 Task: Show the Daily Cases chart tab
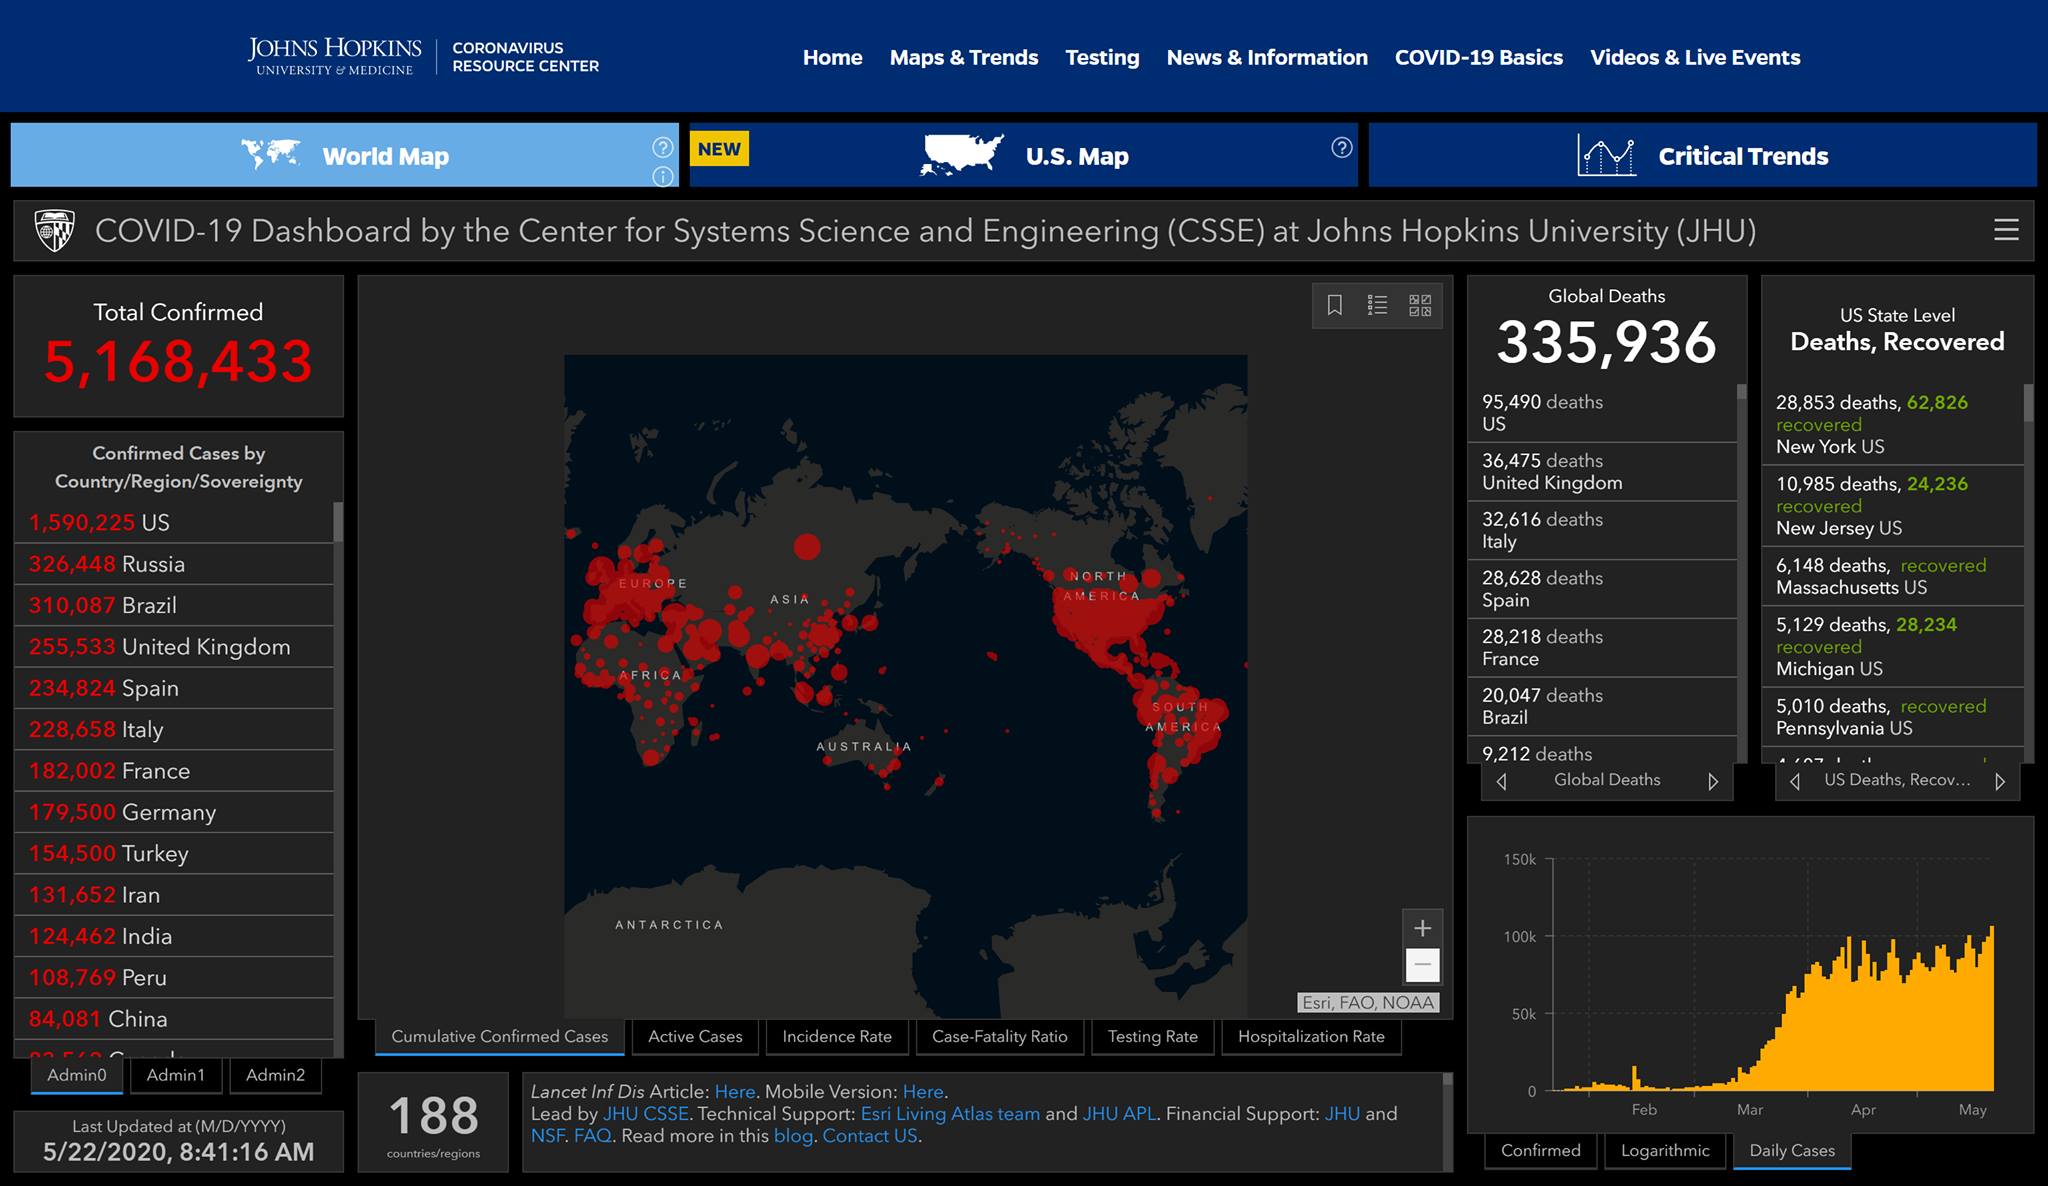click(x=1792, y=1151)
